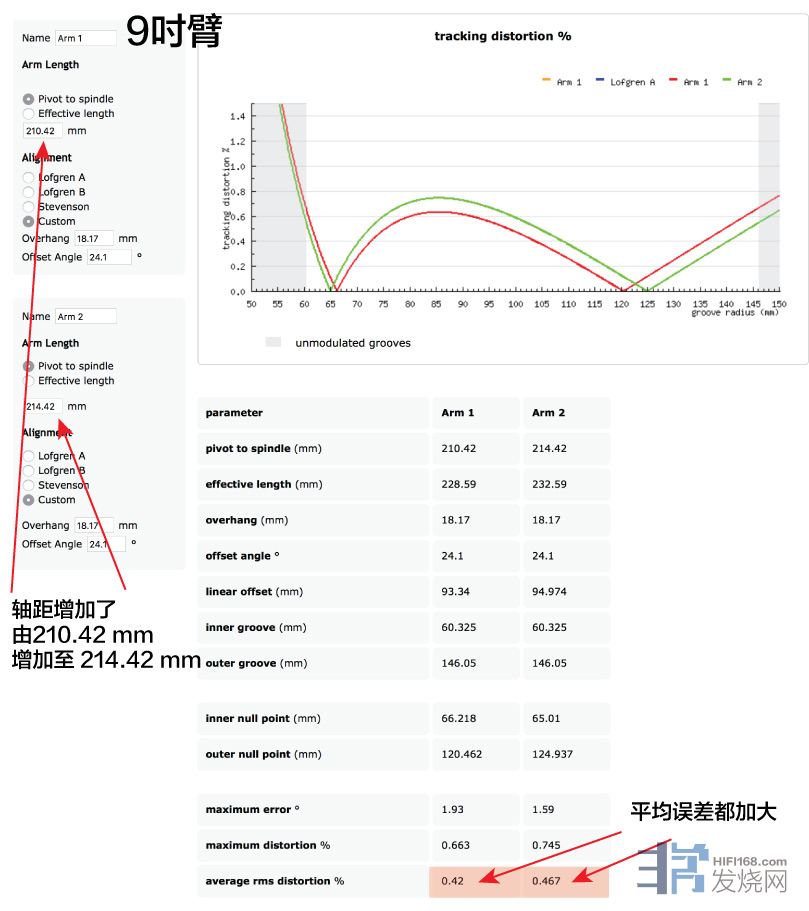
Task: Choose Lofgren A alignment for Arm 1
Action: pyautogui.click(x=28, y=178)
